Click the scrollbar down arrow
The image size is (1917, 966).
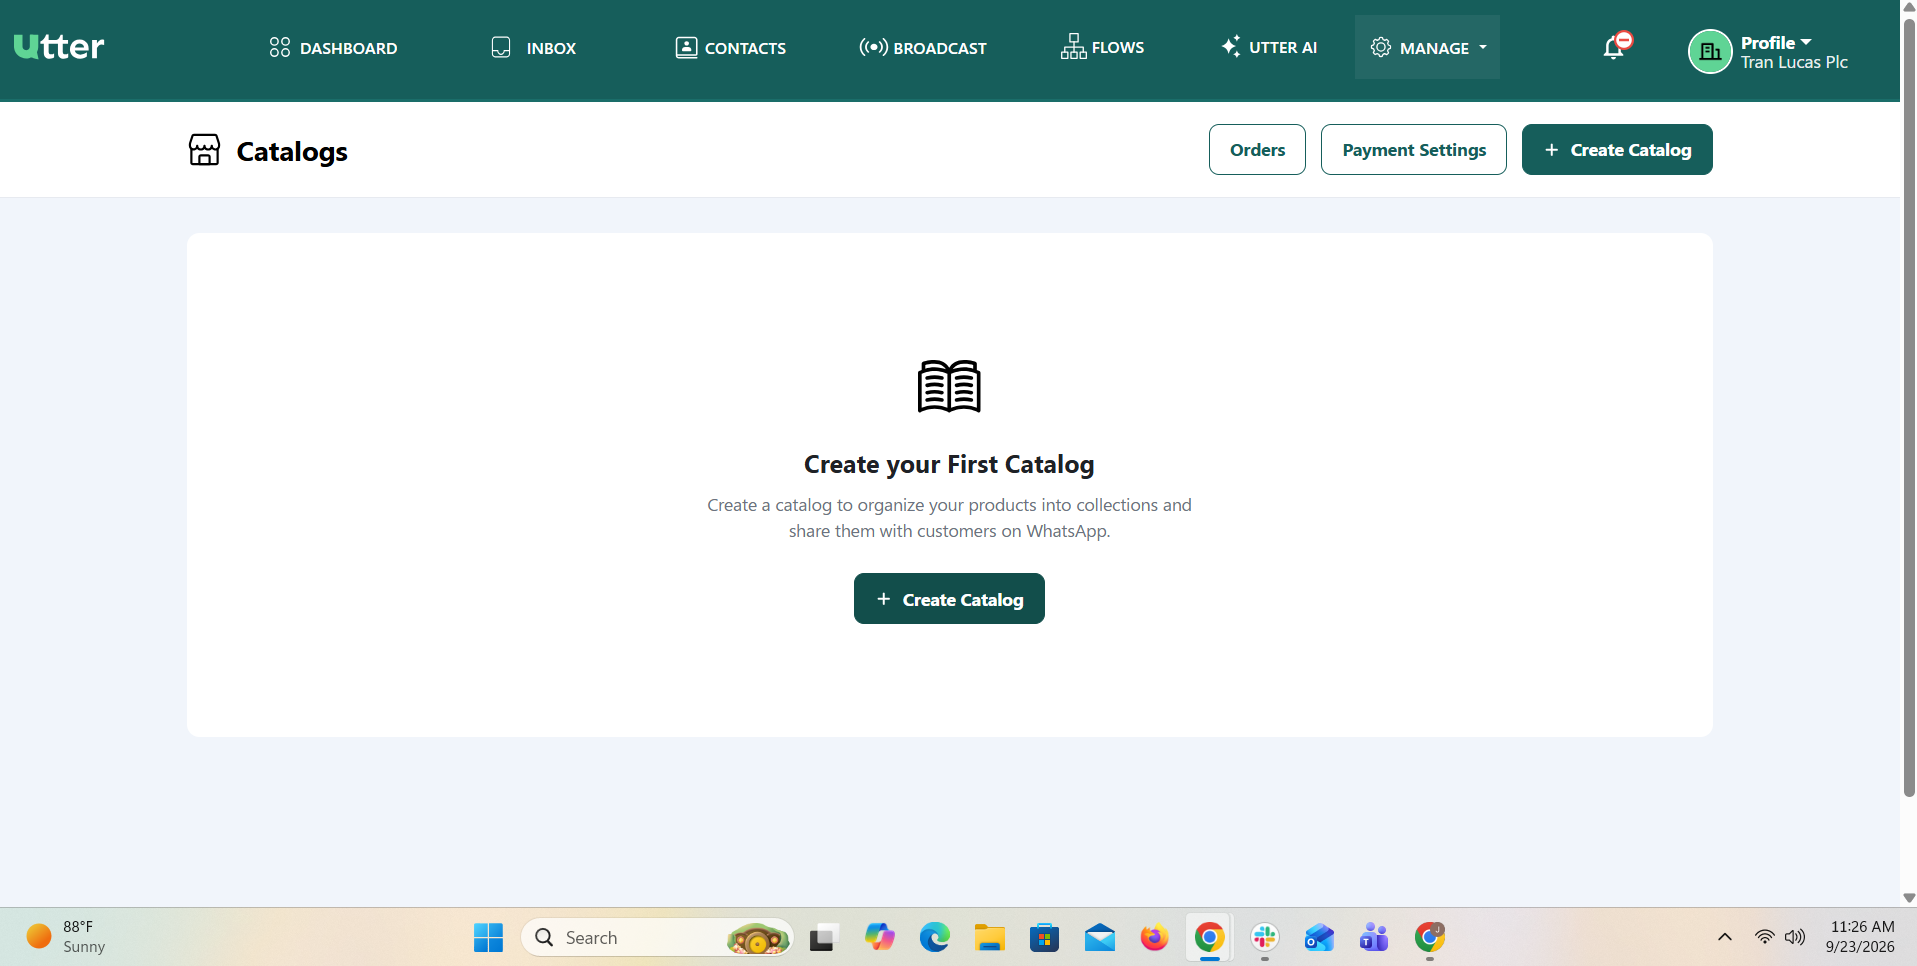pyautogui.click(x=1909, y=898)
